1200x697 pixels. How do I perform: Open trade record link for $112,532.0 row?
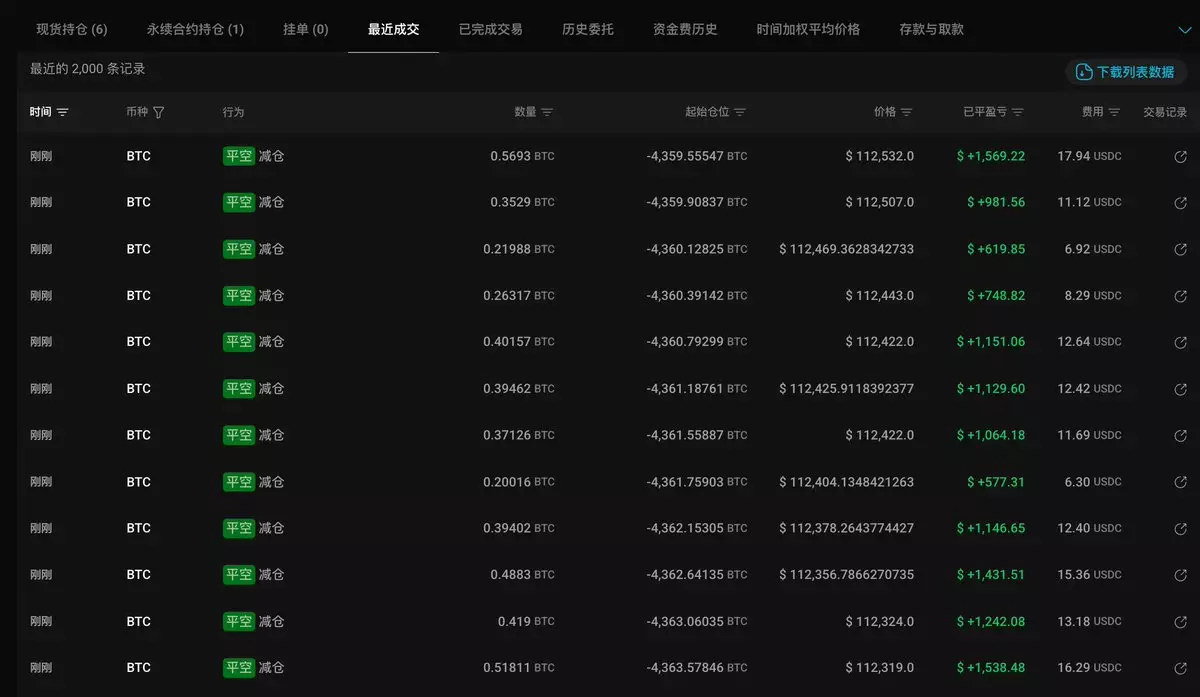tap(1180, 157)
